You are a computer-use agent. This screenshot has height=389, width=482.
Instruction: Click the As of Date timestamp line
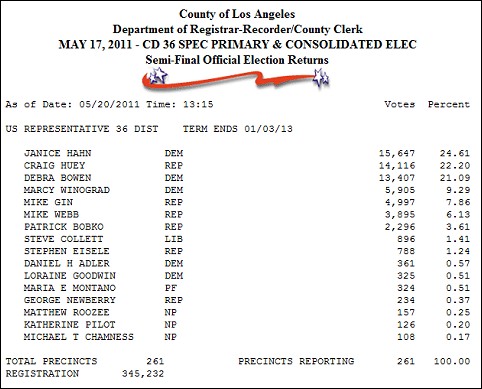(109, 105)
